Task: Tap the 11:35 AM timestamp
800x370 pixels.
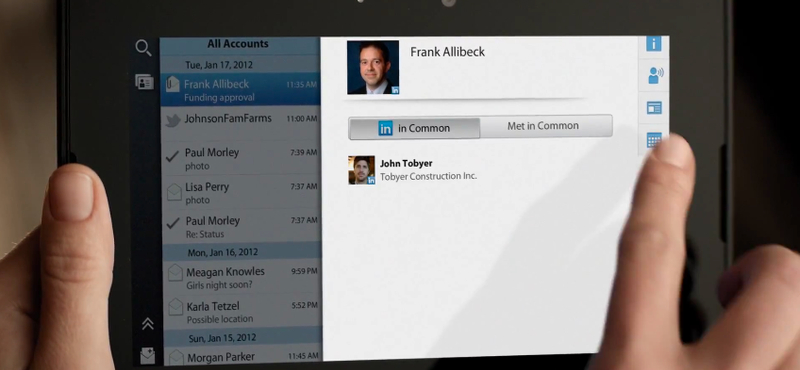Action: (302, 84)
